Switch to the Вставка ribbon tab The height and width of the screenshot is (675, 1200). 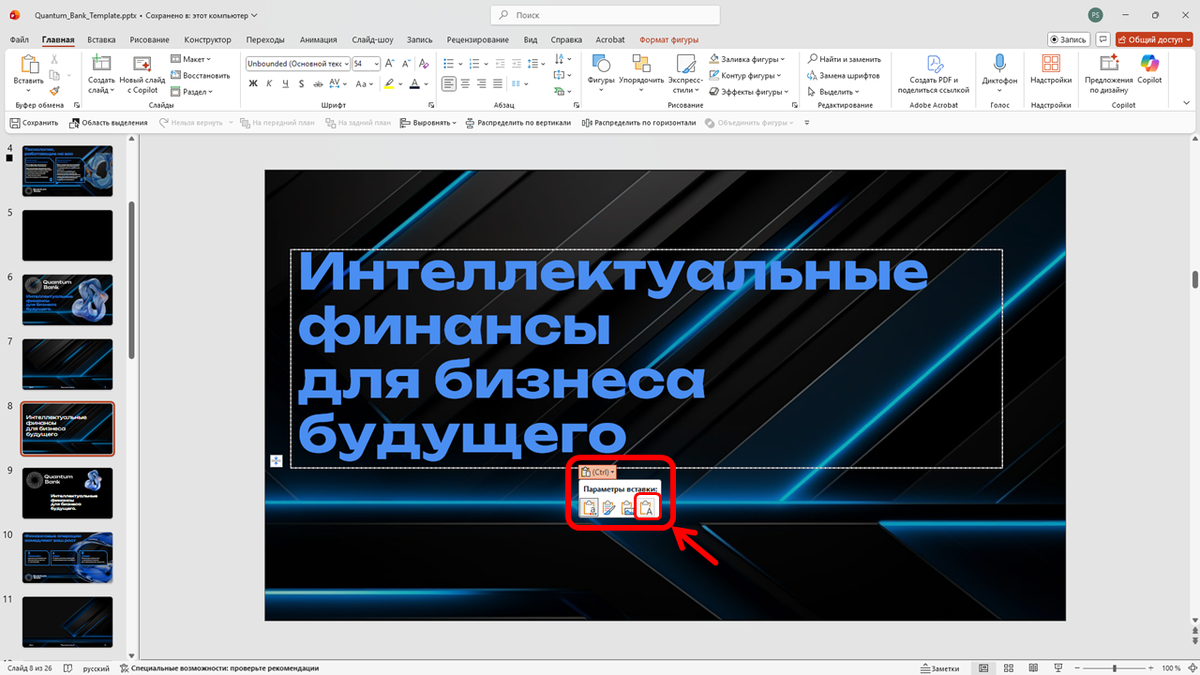[103, 39]
